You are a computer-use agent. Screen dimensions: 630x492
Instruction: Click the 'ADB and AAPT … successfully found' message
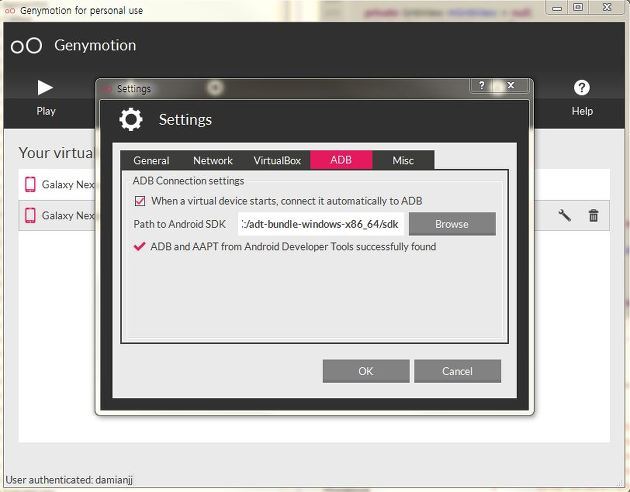293,246
